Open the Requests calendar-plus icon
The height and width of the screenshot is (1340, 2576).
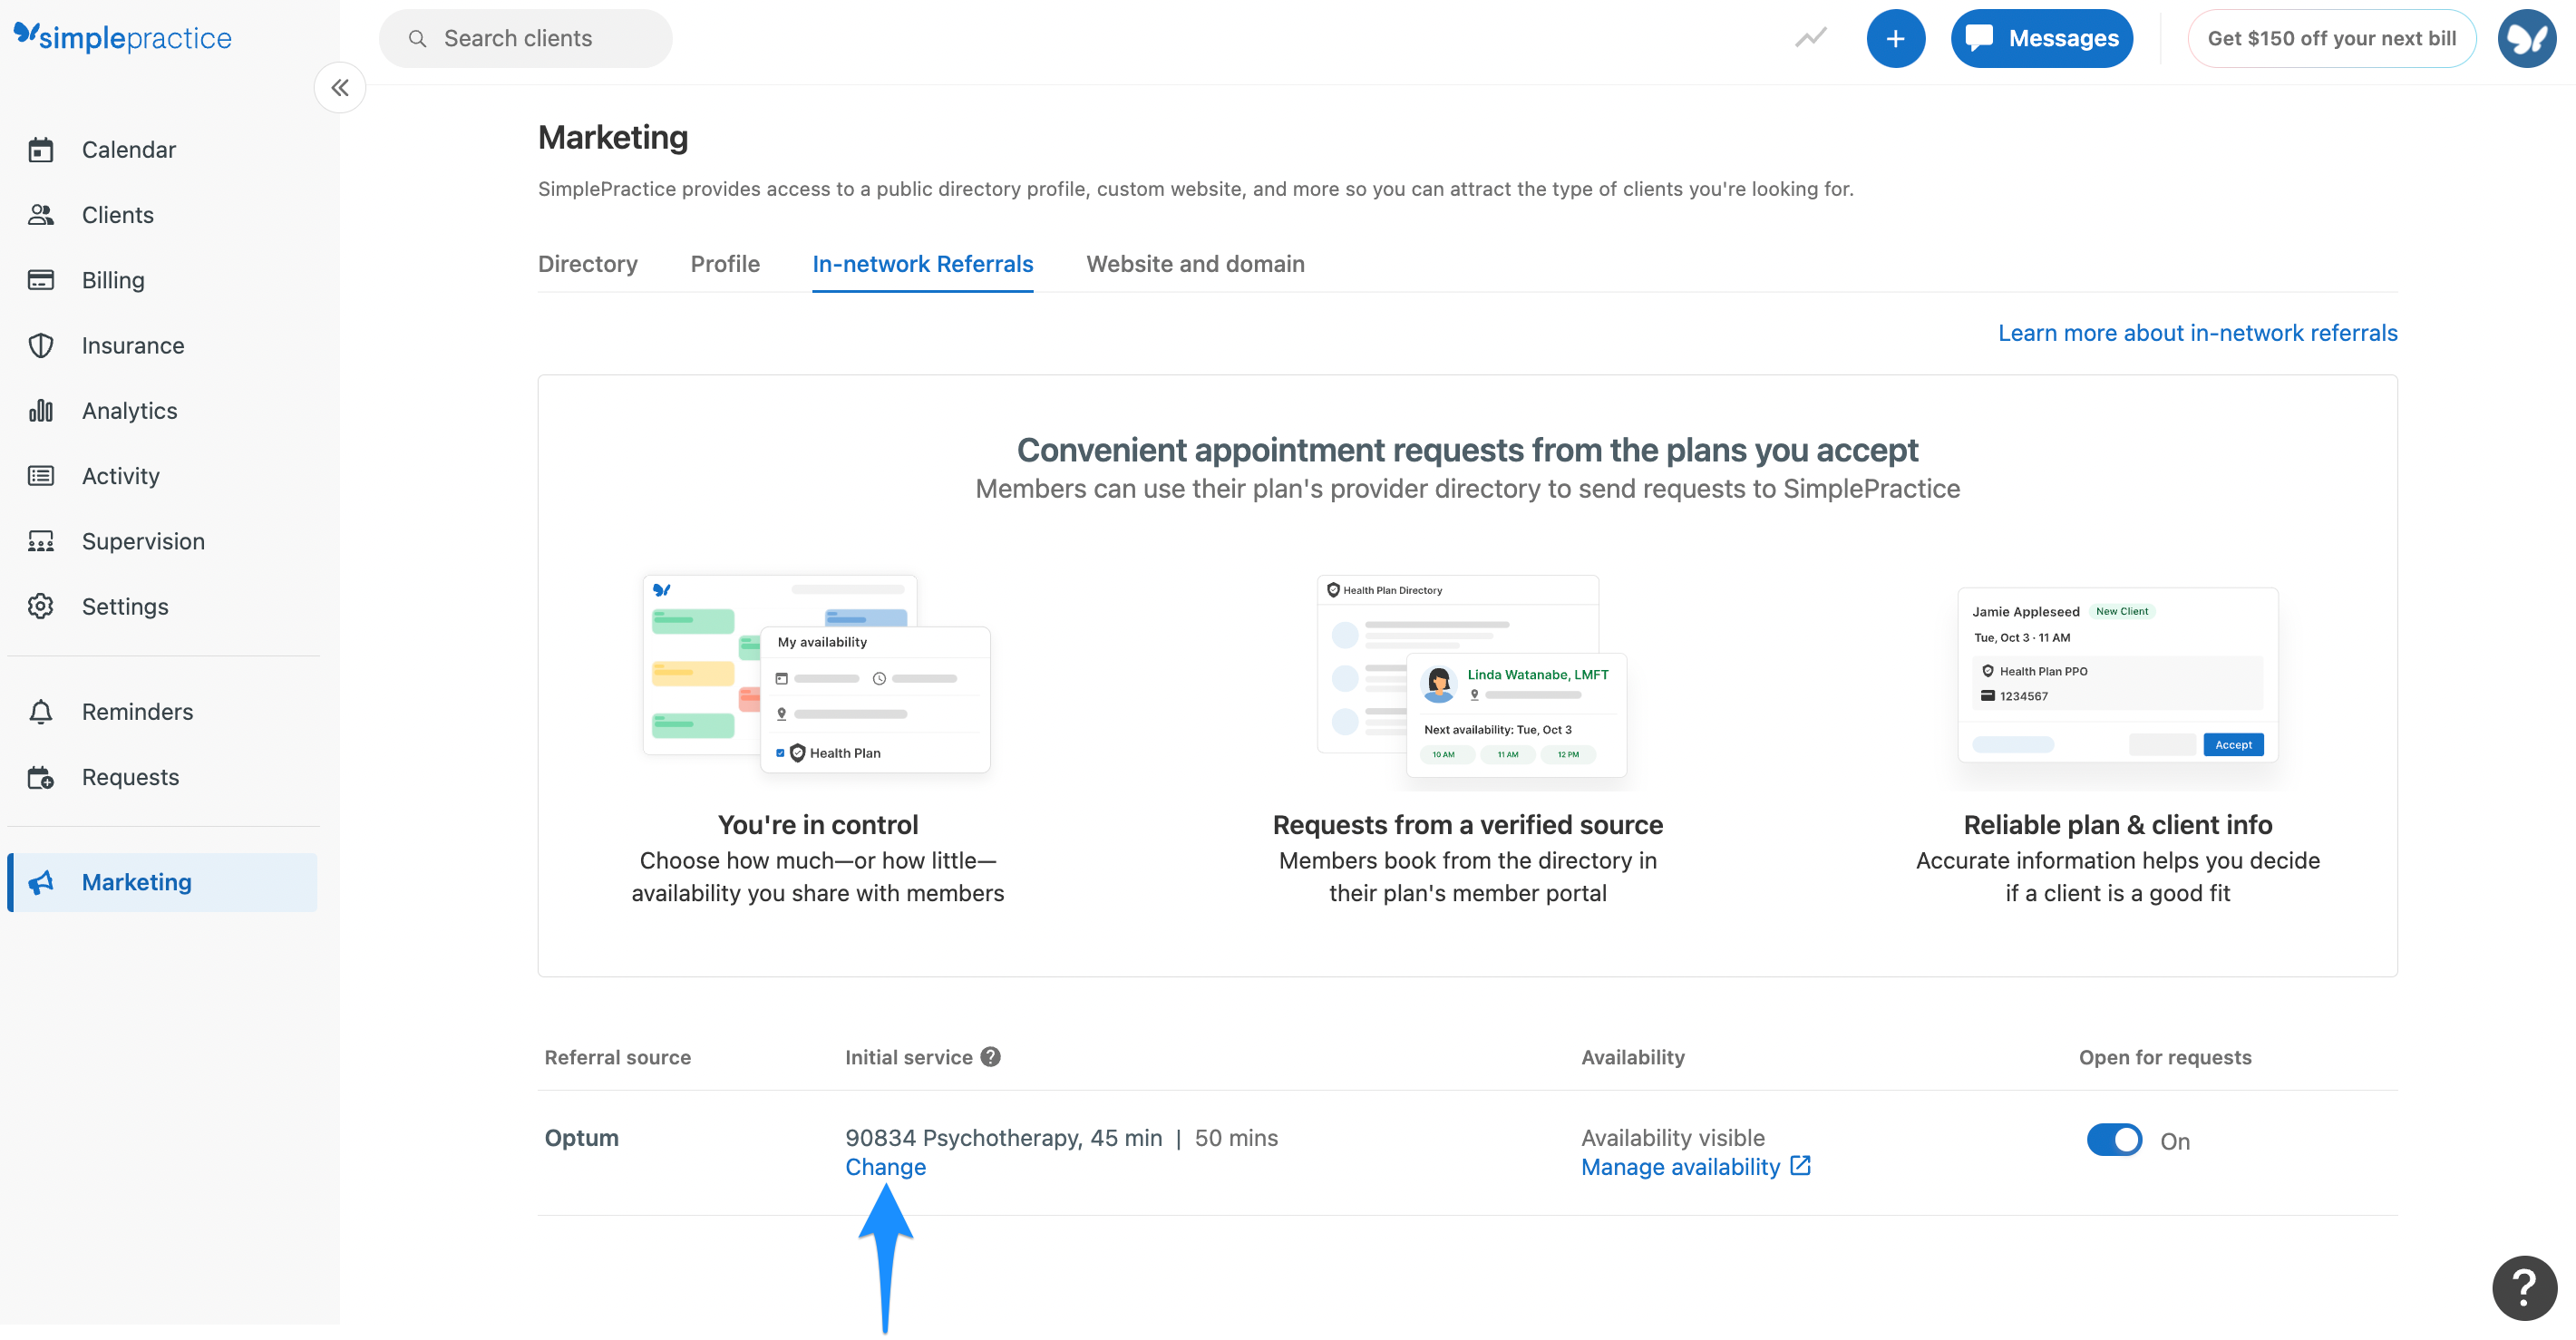click(x=41, y=778)
